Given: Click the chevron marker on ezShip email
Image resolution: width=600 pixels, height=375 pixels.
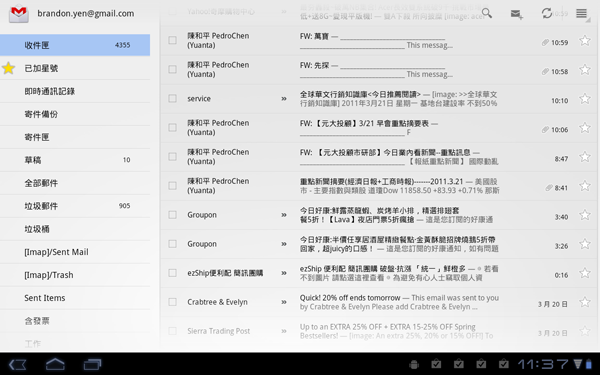Looking at the screenshot, I should click(x=284, y=273).
